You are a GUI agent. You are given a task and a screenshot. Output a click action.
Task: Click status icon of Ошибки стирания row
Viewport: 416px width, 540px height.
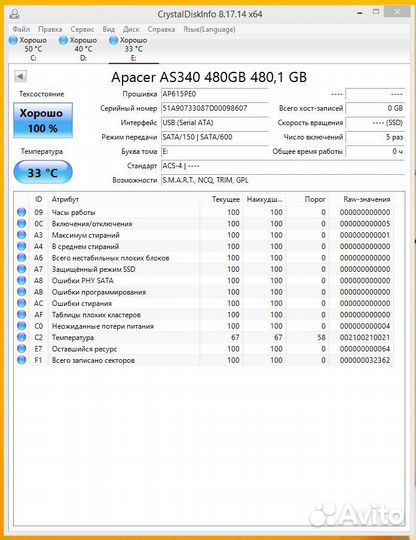[21, 303]
